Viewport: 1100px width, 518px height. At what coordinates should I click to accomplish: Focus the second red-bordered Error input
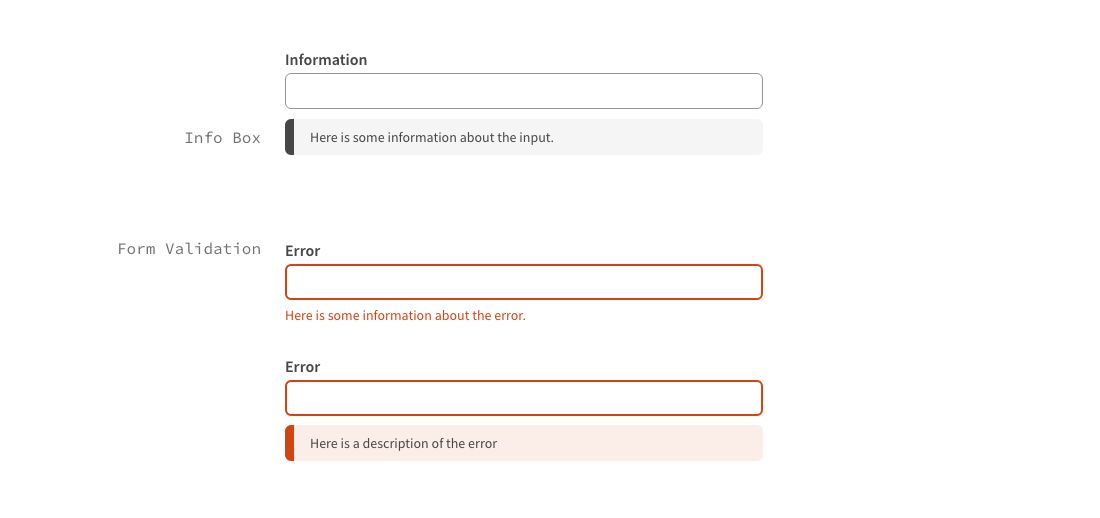point(523,398)
